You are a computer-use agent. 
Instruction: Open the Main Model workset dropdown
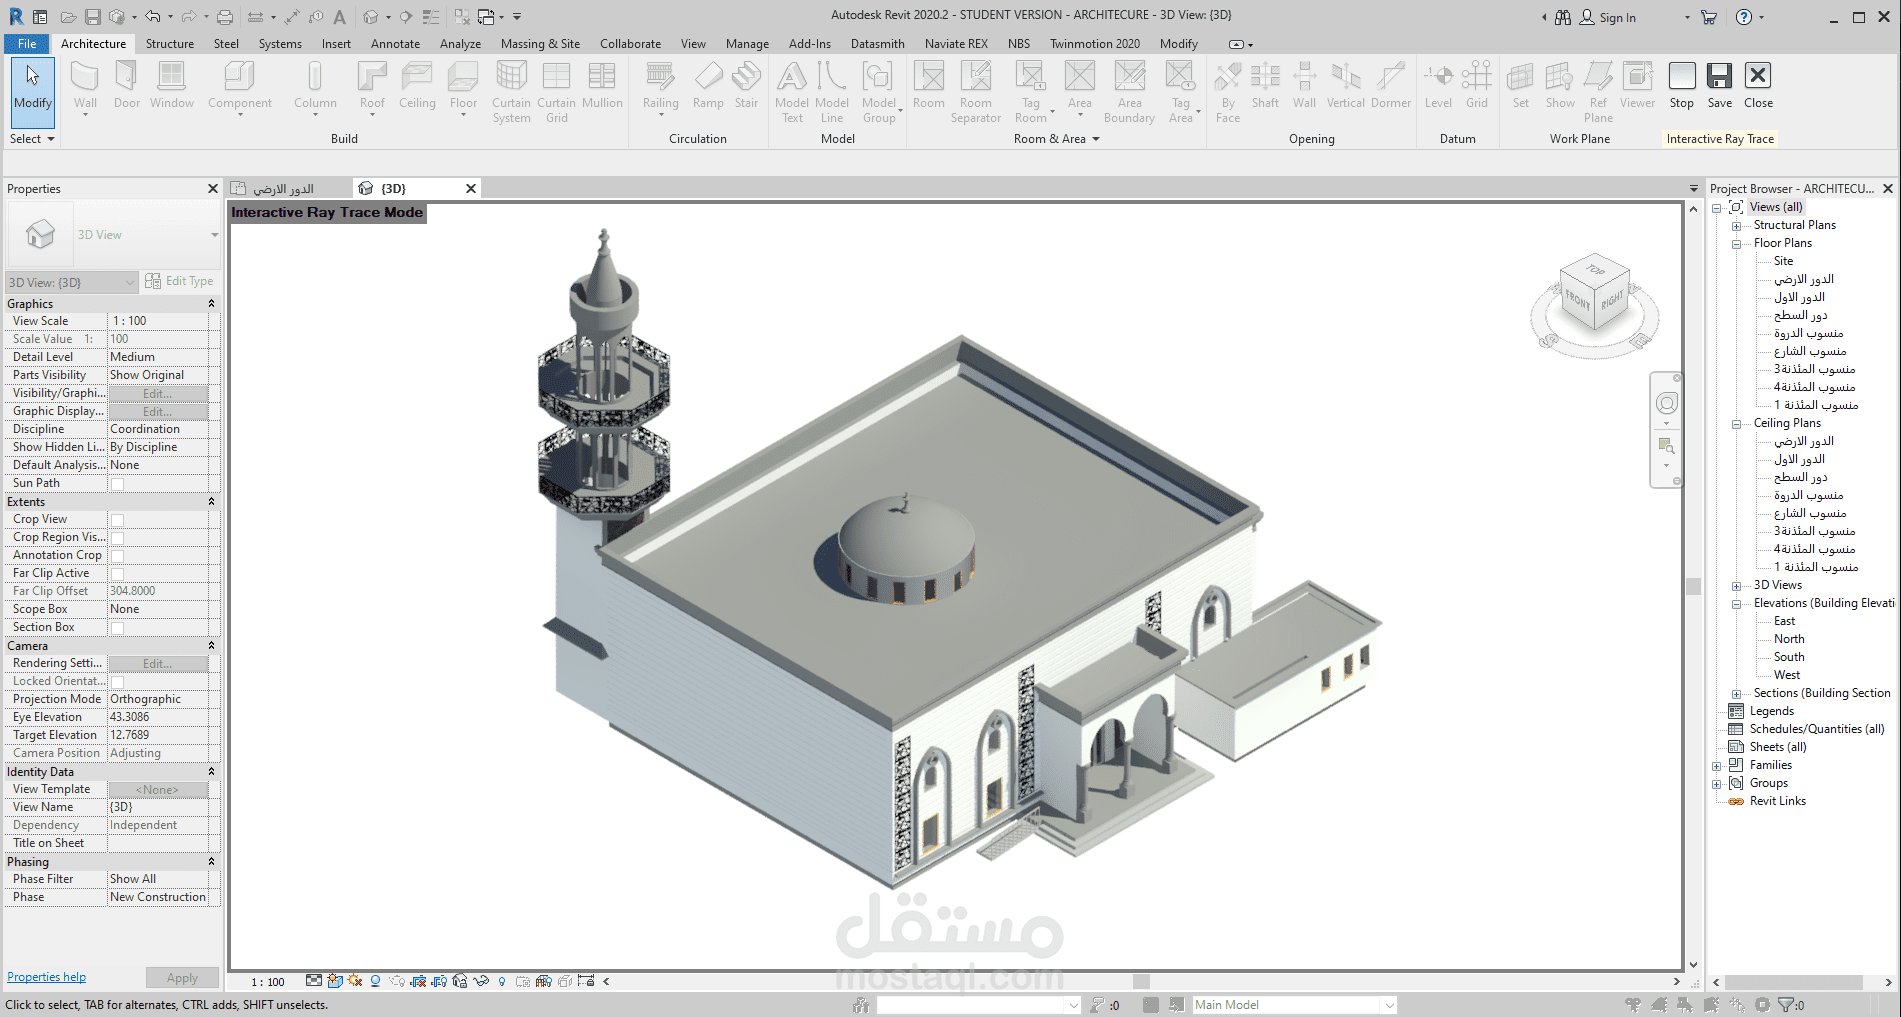(x=1295, y=1005)
